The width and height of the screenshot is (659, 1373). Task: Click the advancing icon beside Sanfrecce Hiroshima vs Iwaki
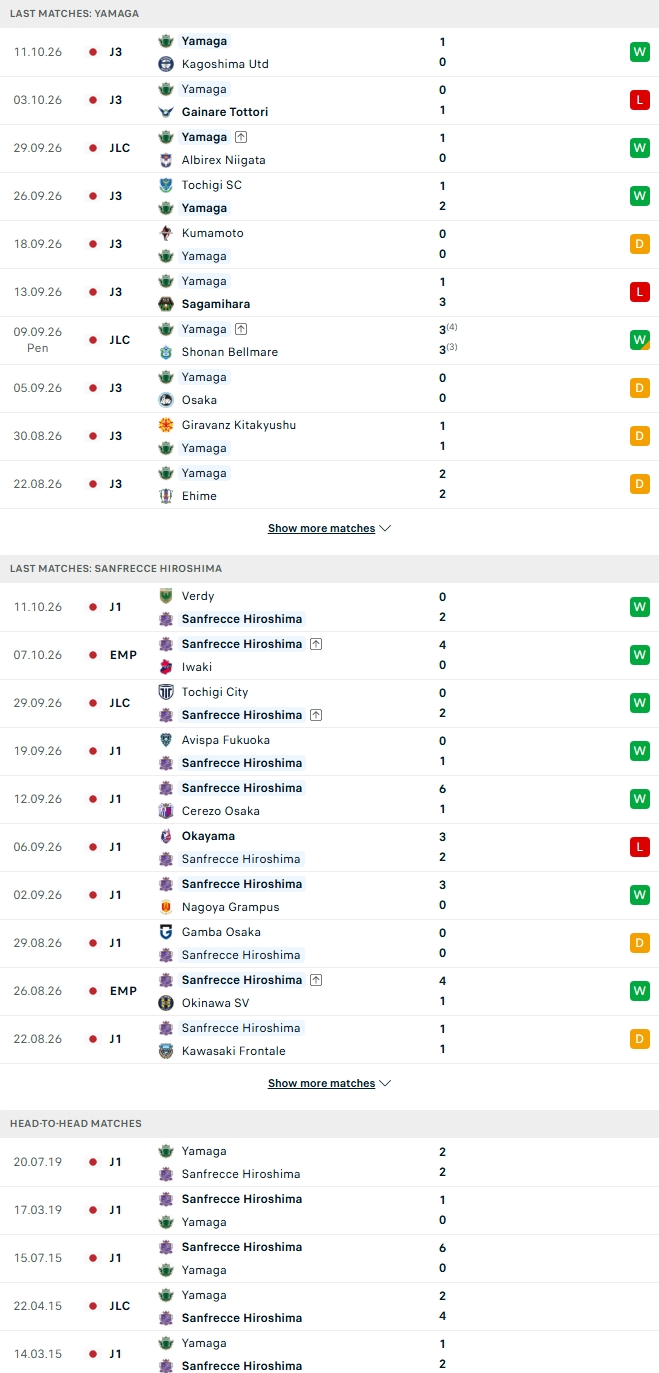(x=316, y=644)
